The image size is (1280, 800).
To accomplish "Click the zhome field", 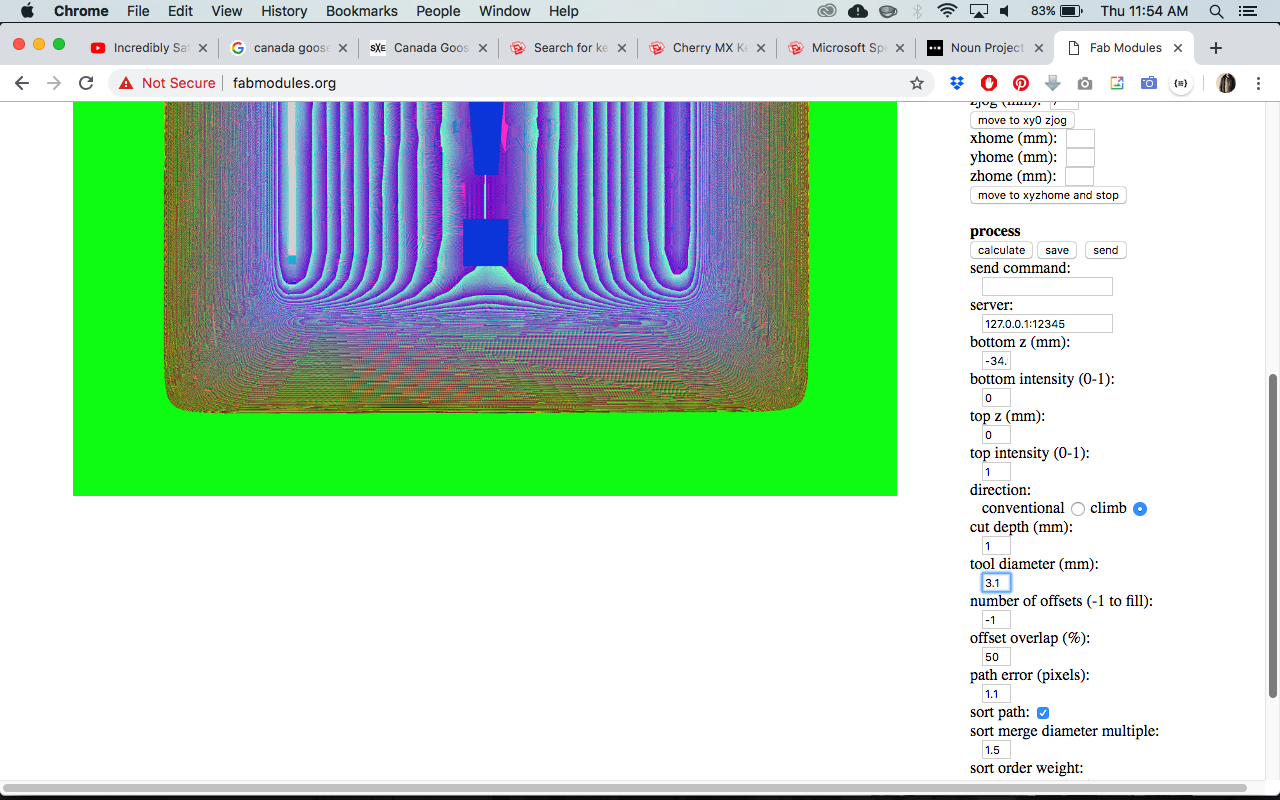I will click(x=1079, y=177).
